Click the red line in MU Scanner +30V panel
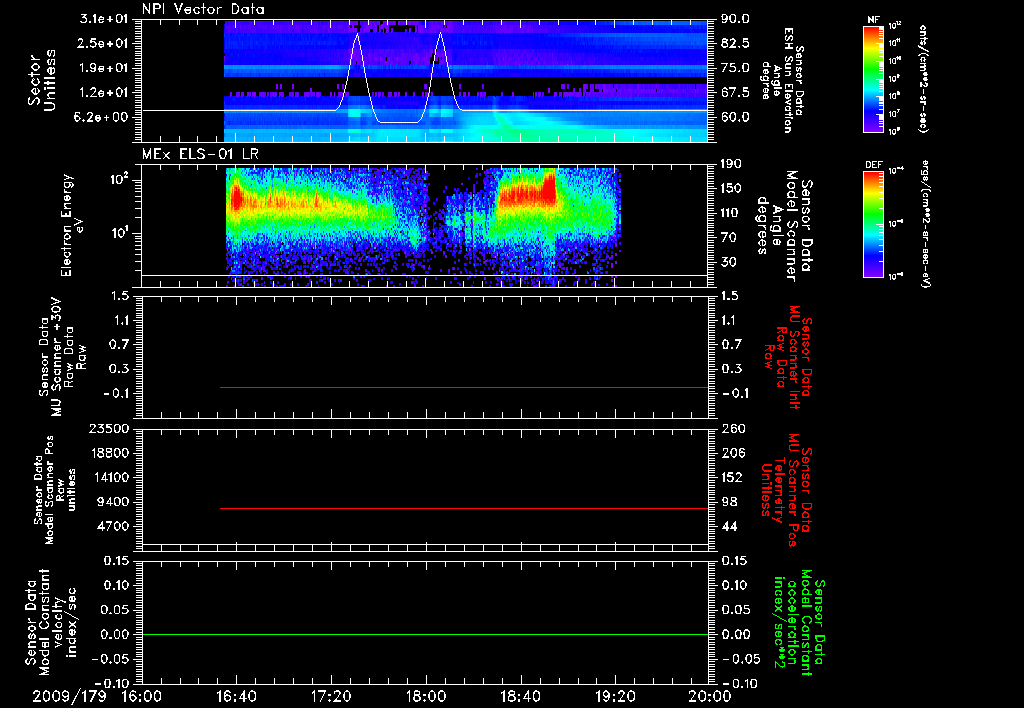 point(464,387)
